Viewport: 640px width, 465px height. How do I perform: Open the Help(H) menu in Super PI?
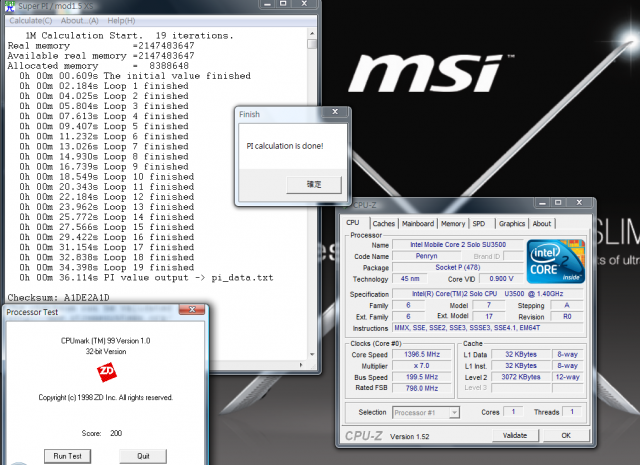tap(121, 20)
